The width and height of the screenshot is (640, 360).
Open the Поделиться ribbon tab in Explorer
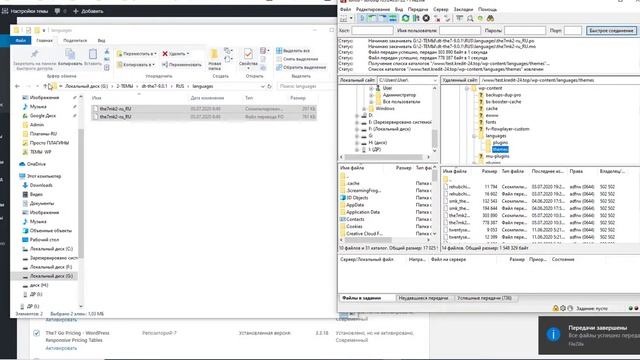75,40
